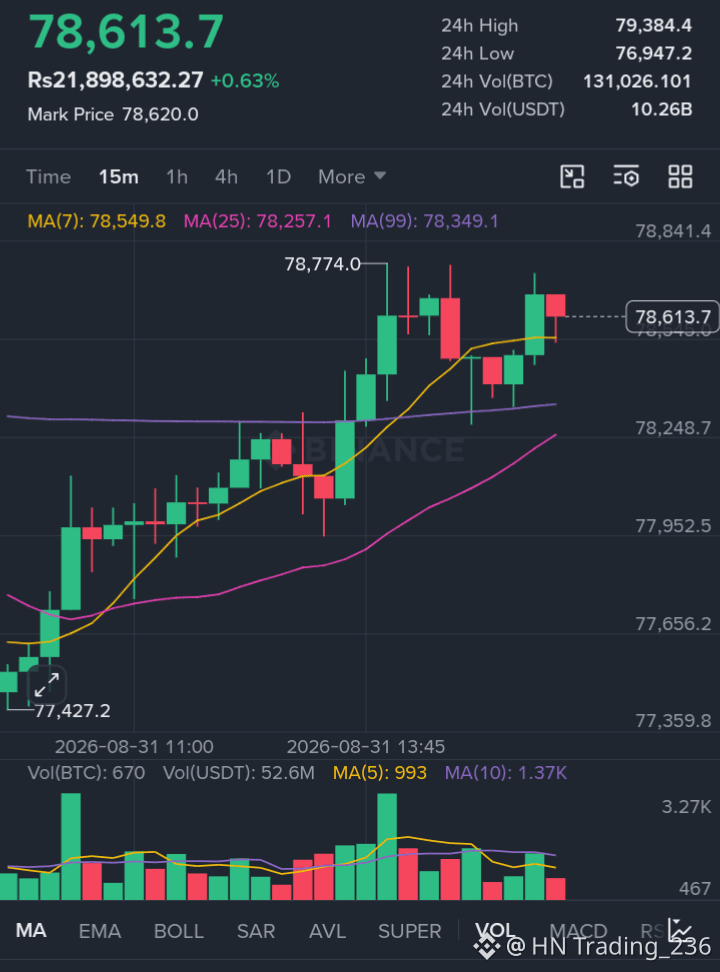The height and width of the screenshot is (972, 720).
Task: Open the grid layout icon
Action: (680, 177)
